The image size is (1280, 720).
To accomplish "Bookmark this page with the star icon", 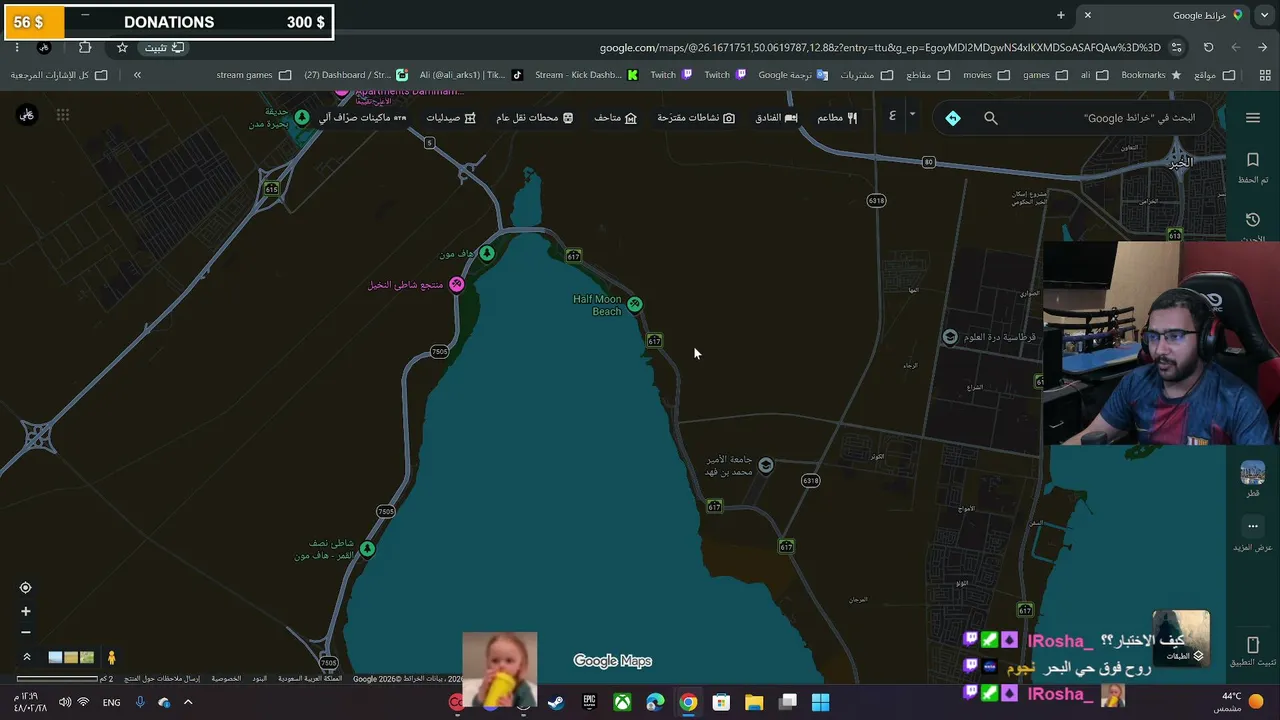I will pos(122,47).
